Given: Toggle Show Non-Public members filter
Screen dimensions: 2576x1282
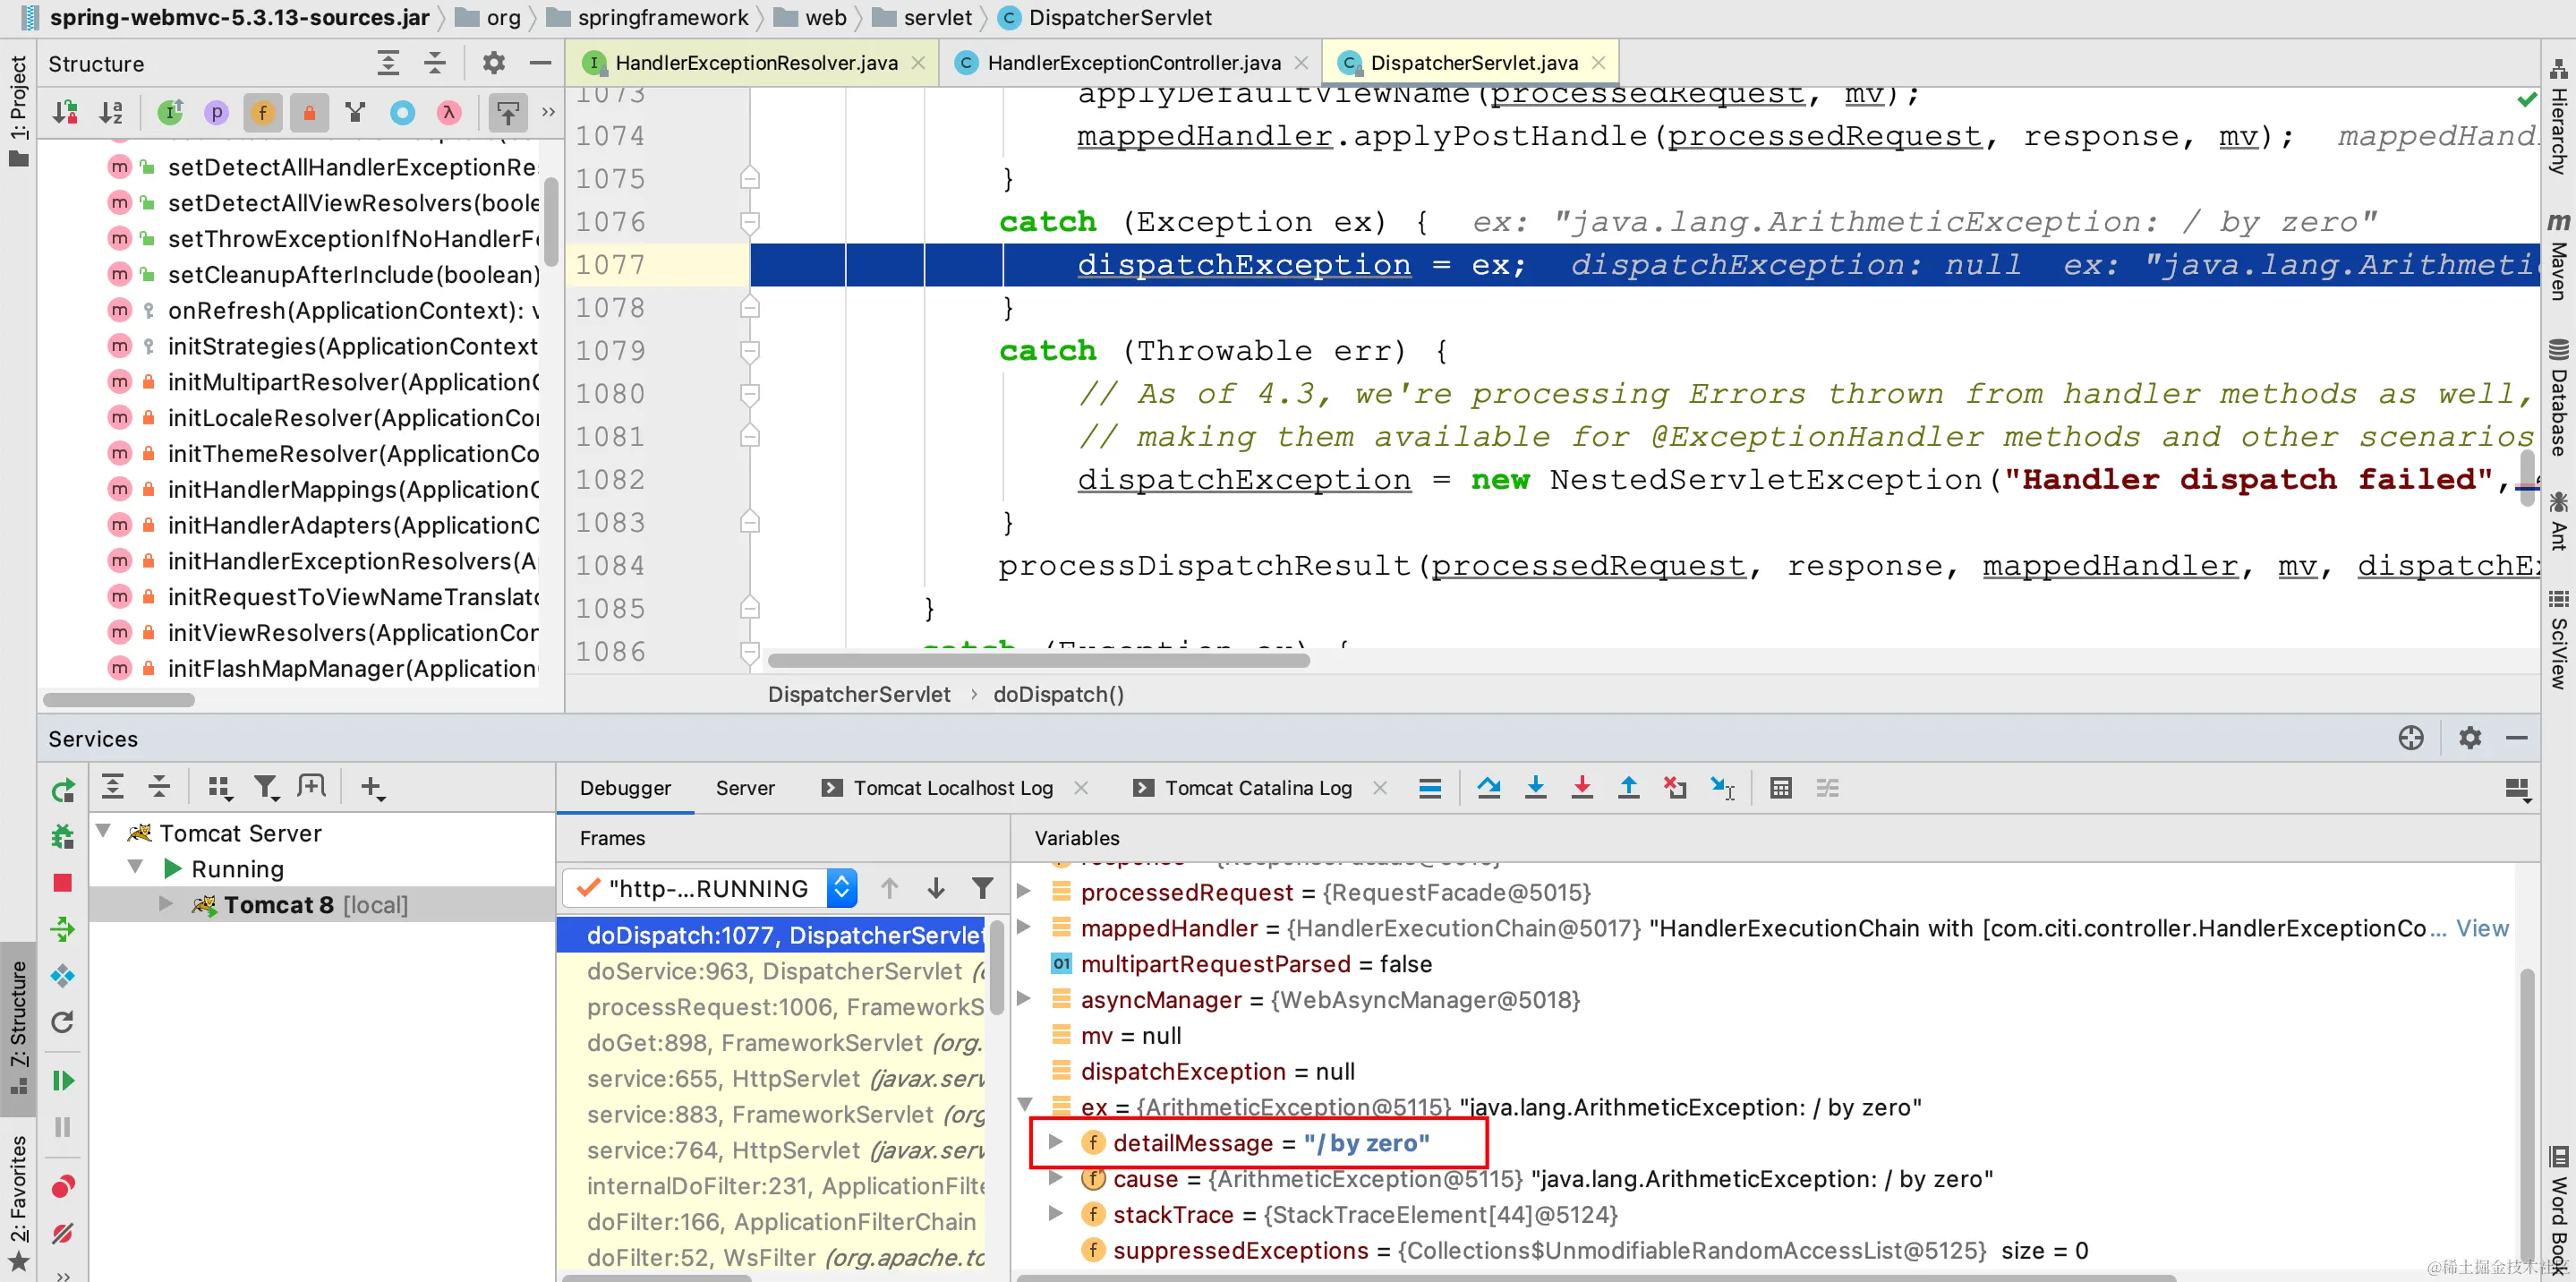Looking at the screenshot, I should pos(309,113).
